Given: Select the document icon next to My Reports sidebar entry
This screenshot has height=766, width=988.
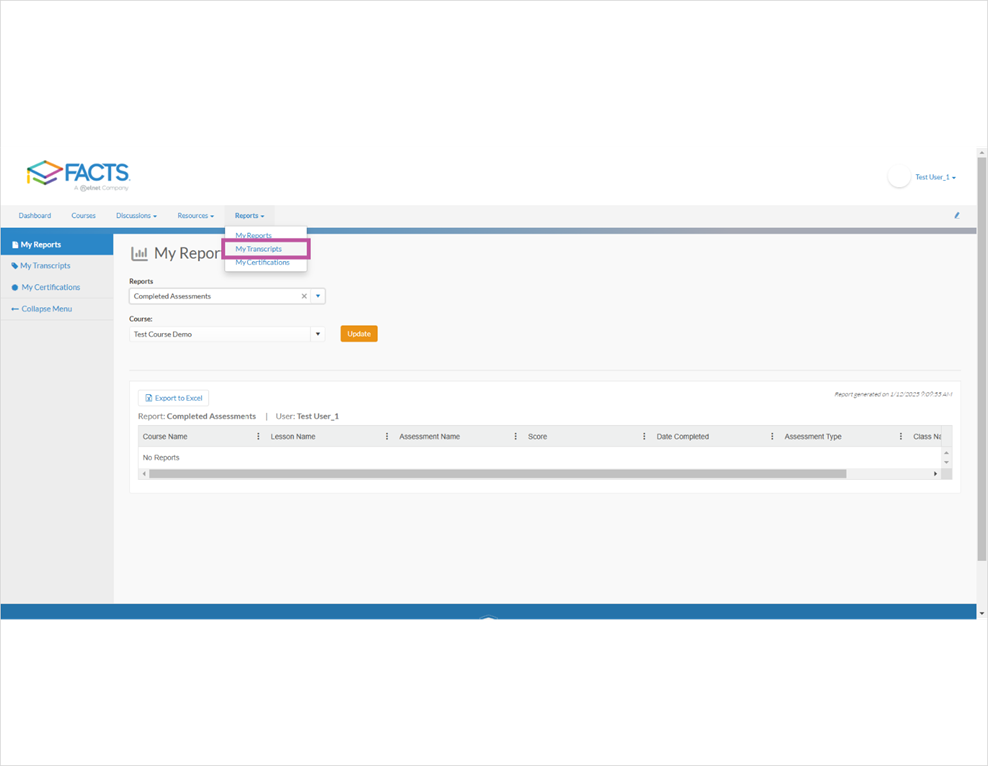Looking at the screenshot, I should [13, 244].
